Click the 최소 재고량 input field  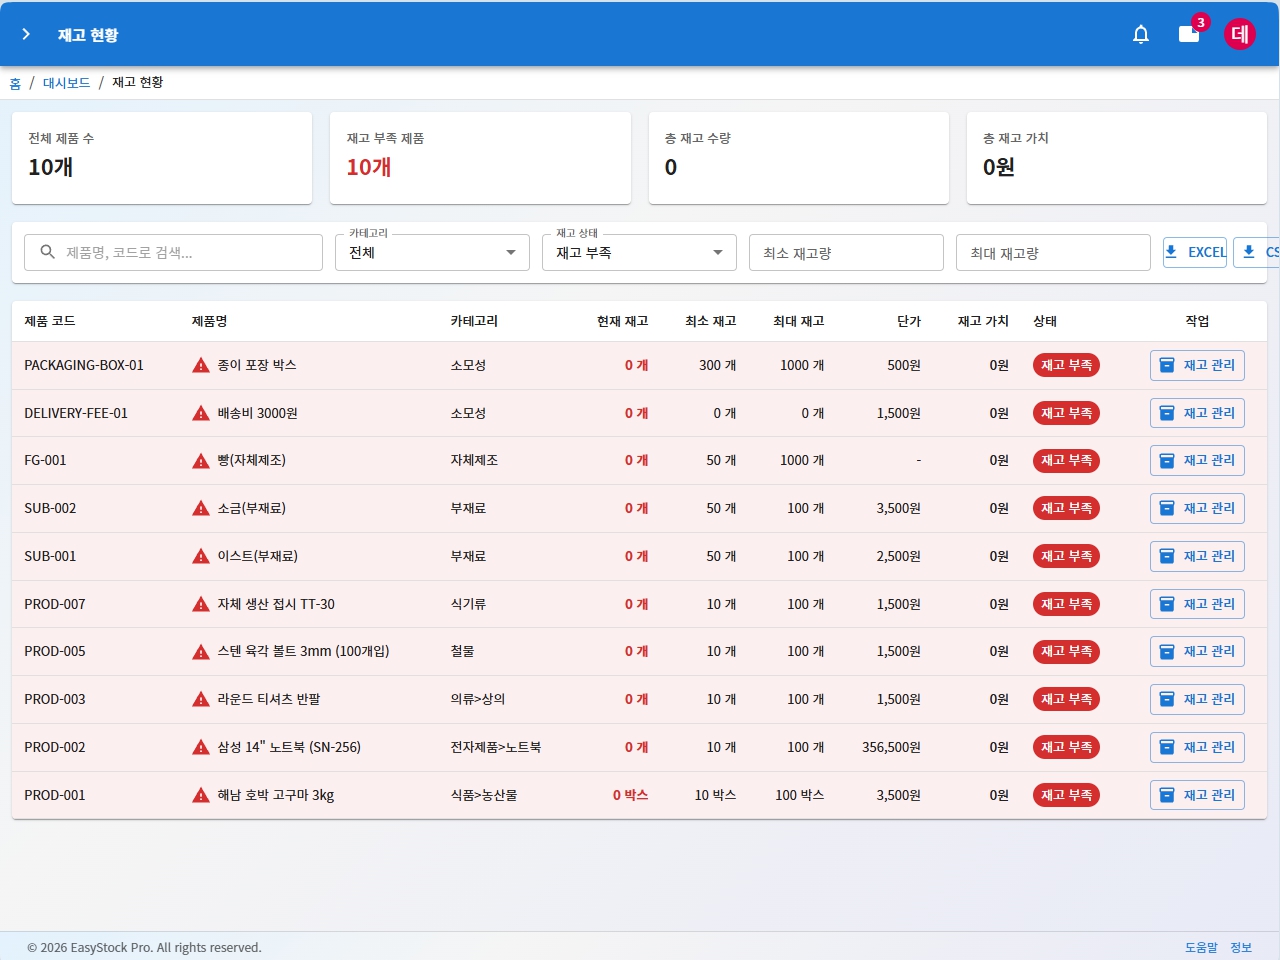coord(846,253)
